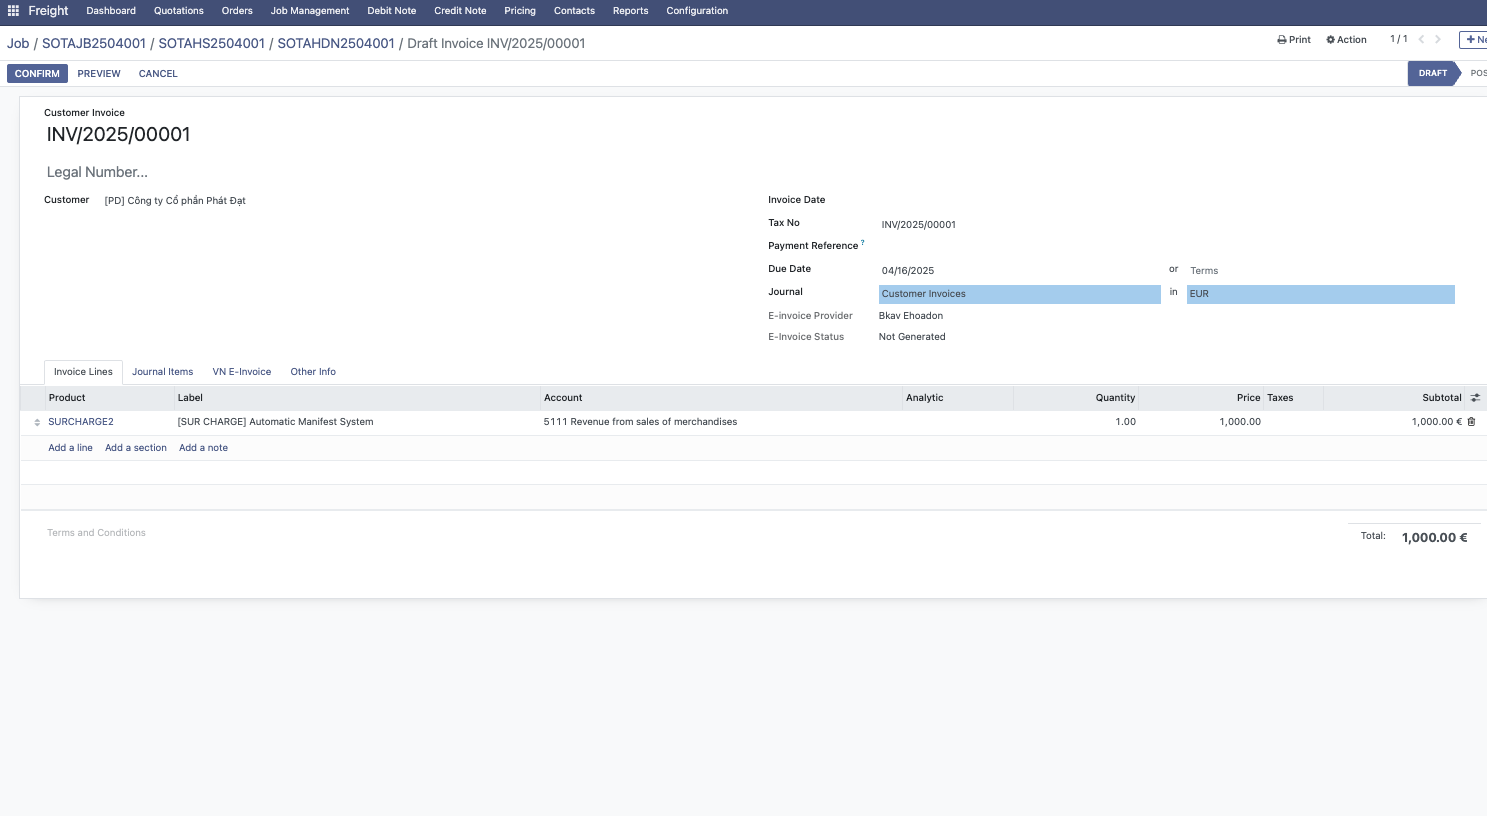Open the apps grid menu icon
The image size is (1487, 816).
13,11
